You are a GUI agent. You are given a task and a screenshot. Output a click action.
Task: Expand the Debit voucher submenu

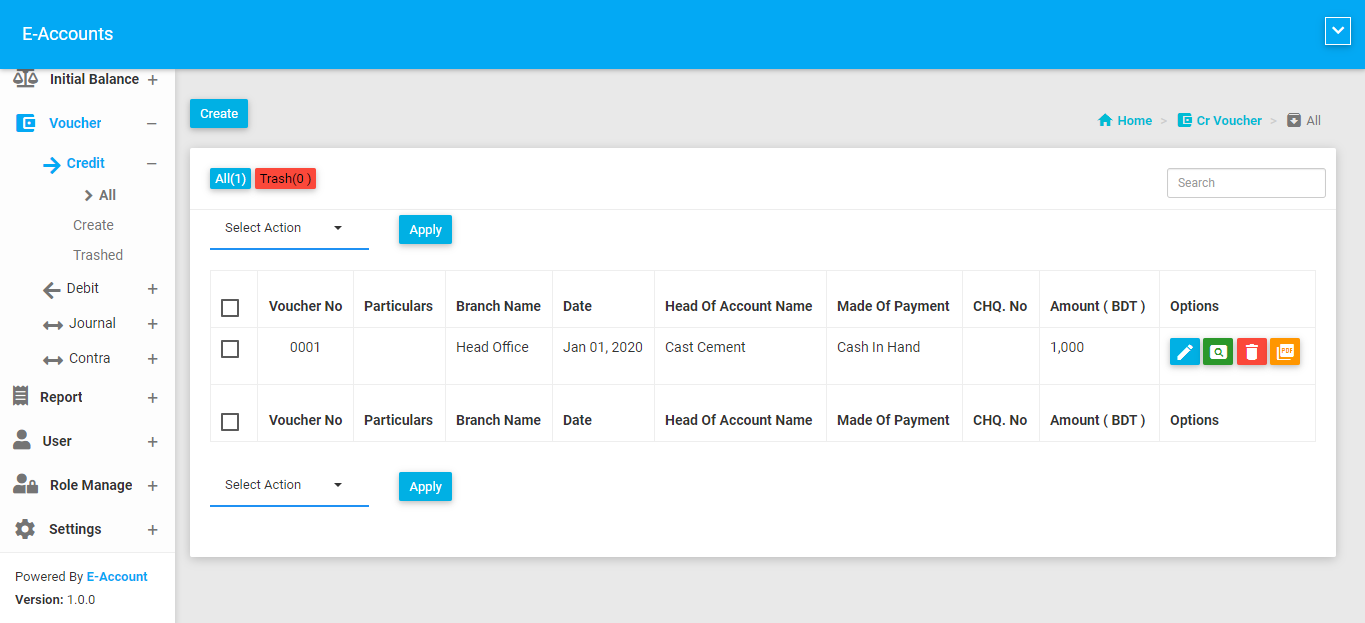152,289
